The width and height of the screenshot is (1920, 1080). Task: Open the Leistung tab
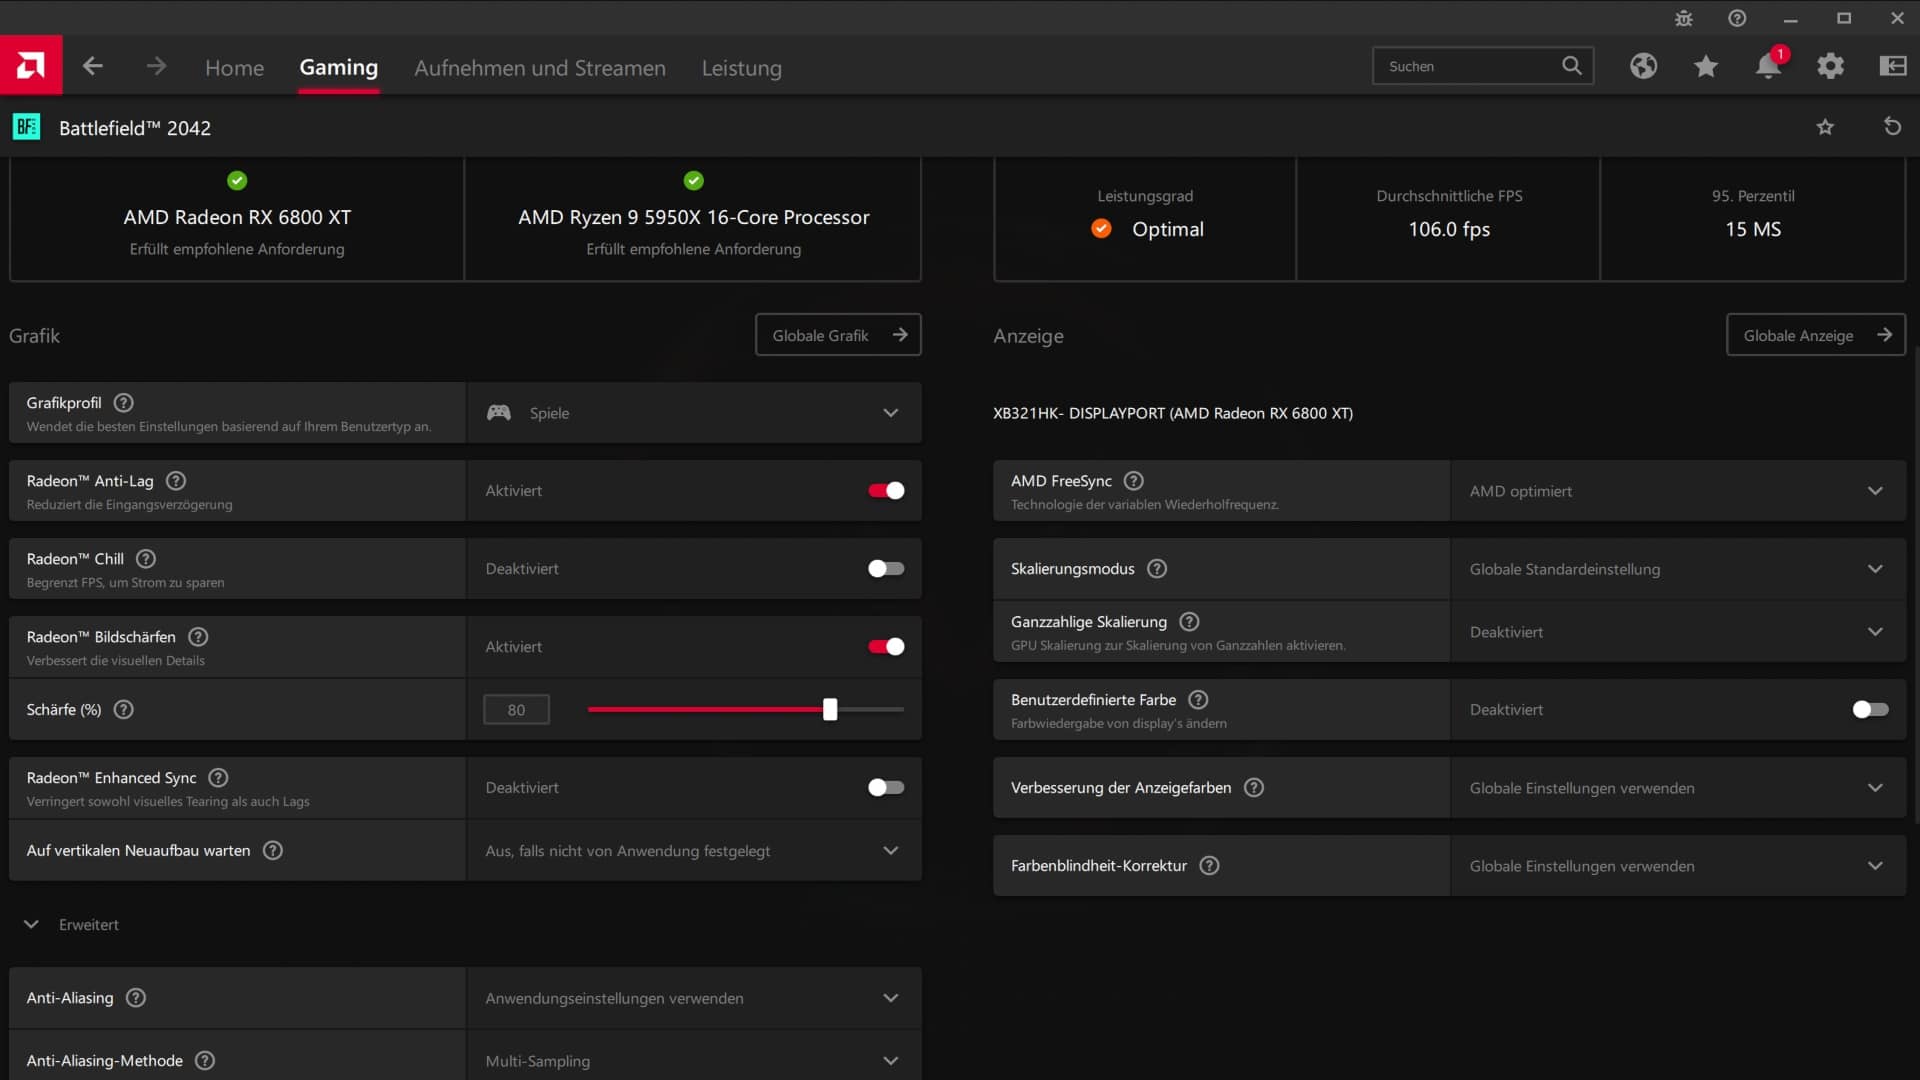(742, 68)
